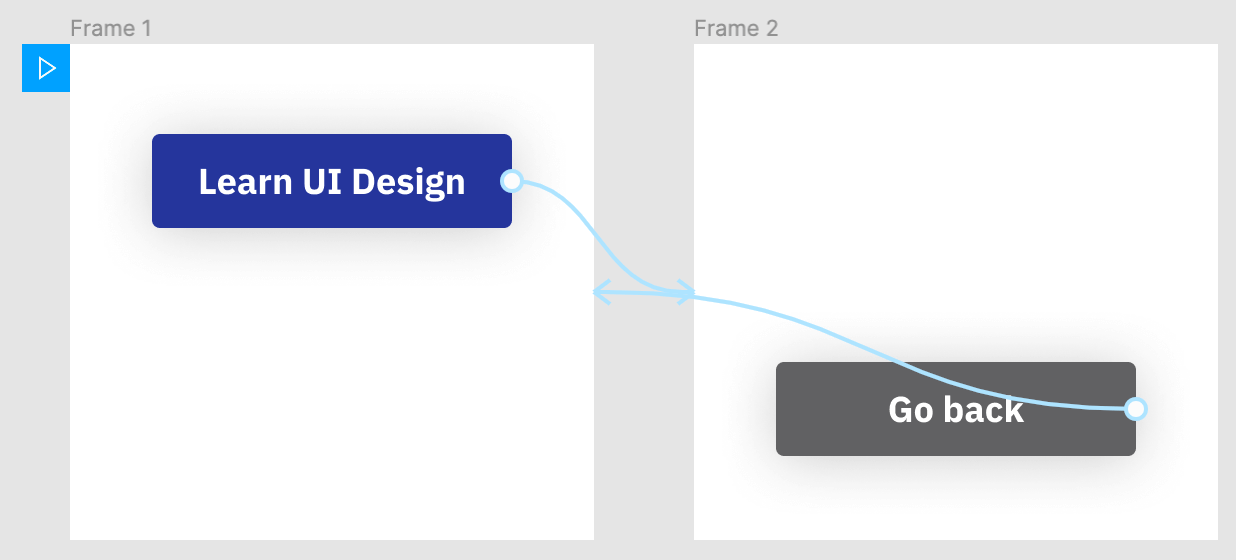Select the Go back button

point(956,409)
